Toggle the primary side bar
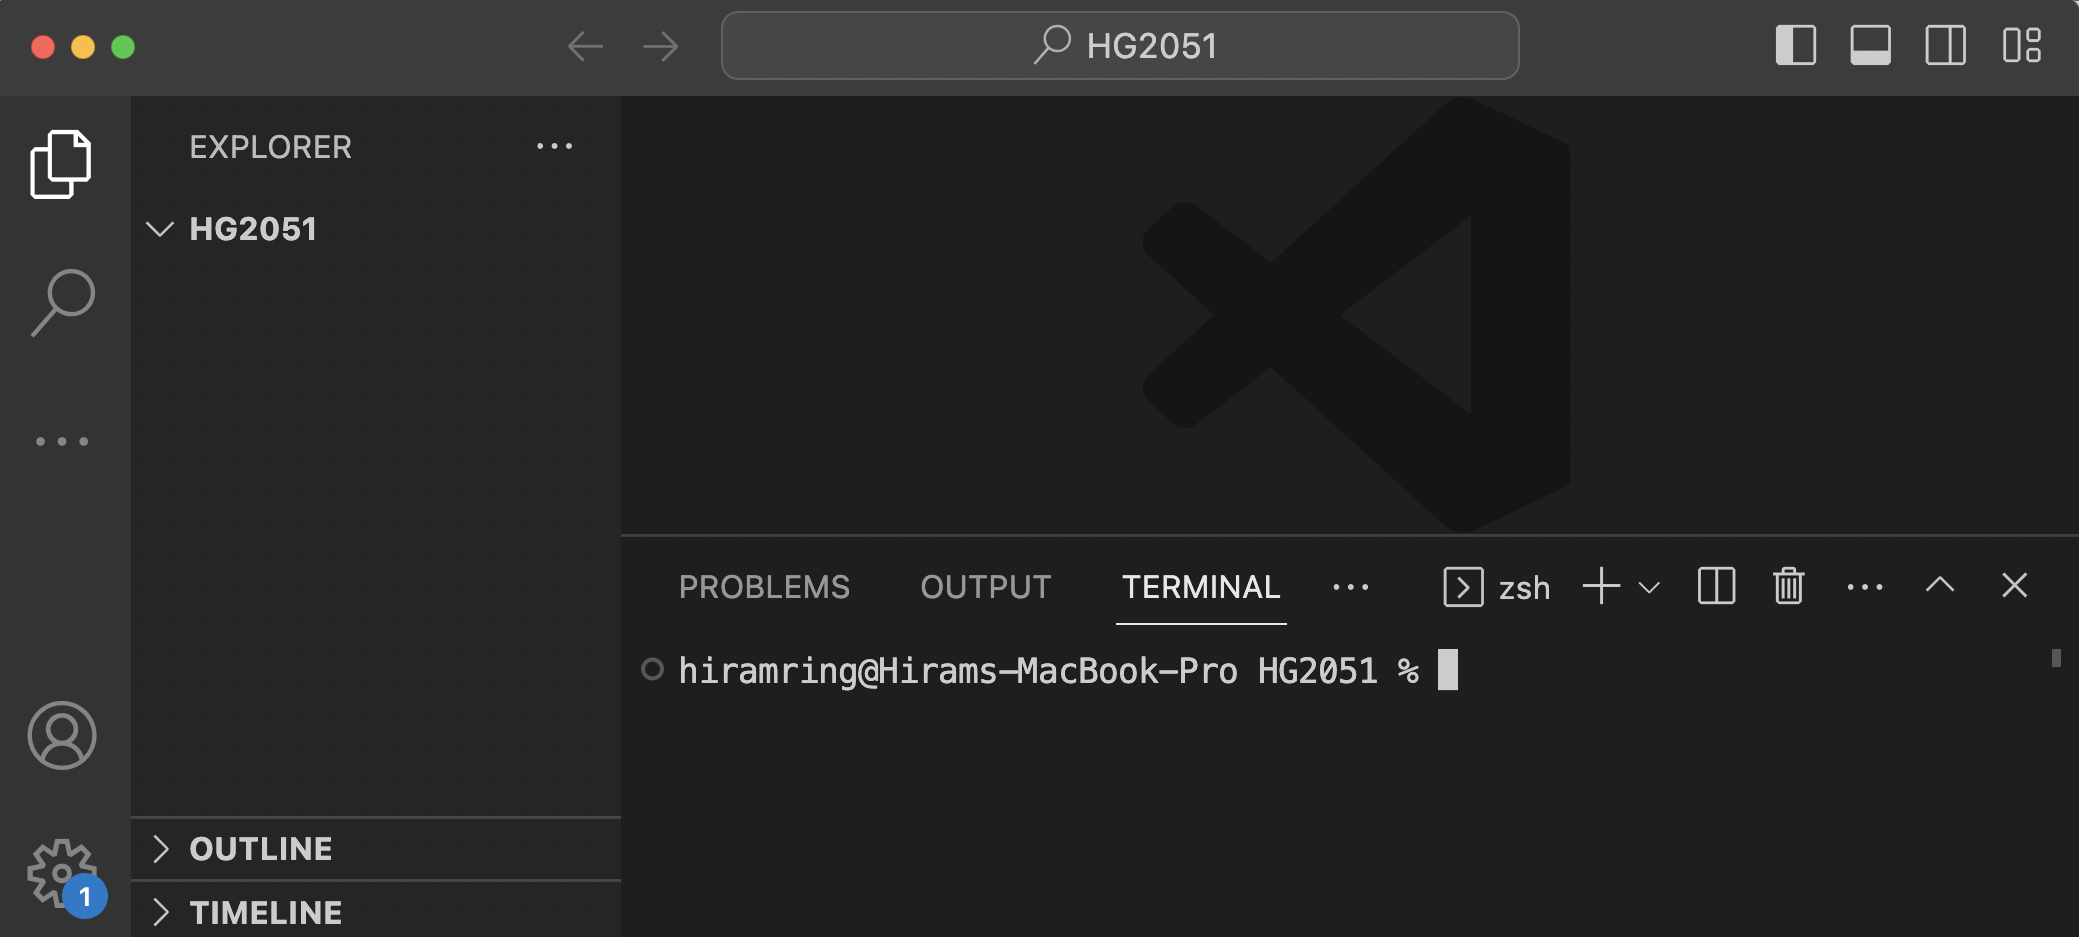 point(1795,46)
